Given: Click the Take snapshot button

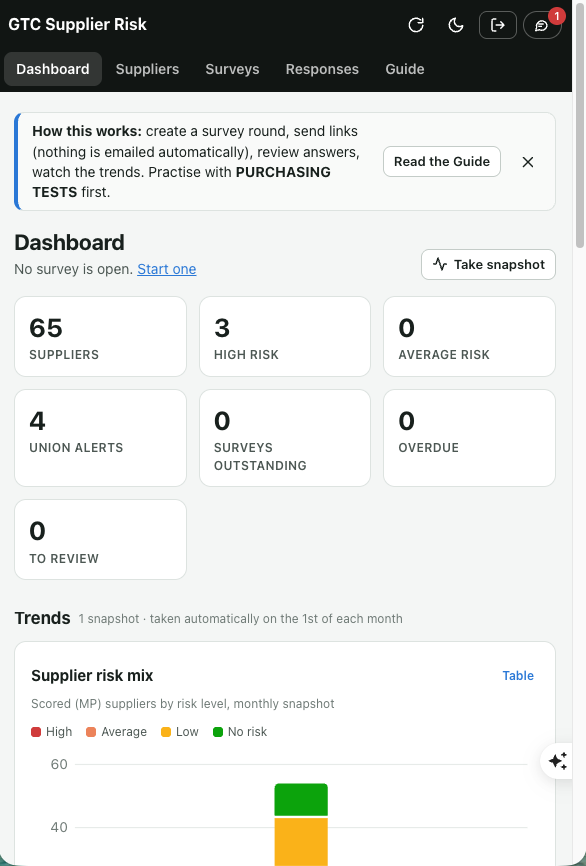Looking at the screenshot, I should (488, 265).
